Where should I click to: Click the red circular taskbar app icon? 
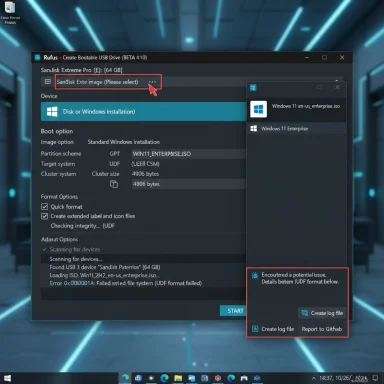(x=218, y=378)
